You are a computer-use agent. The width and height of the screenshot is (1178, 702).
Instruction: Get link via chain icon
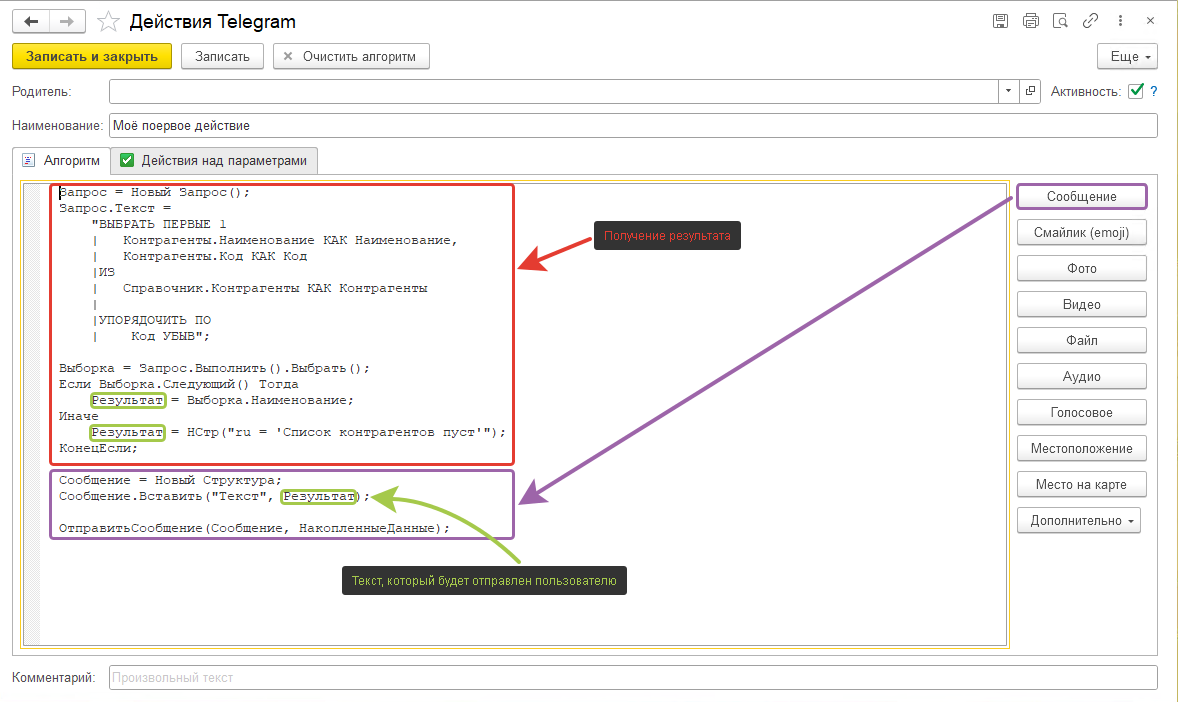pyautogui.click(x=1091, y=21)
